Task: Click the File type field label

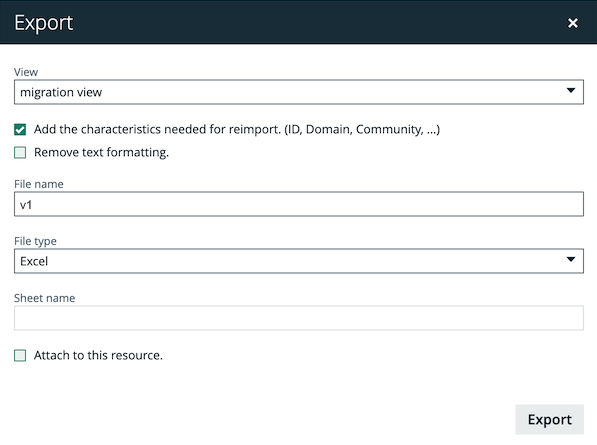Action: pyautogui.click(x=35, y=241)
